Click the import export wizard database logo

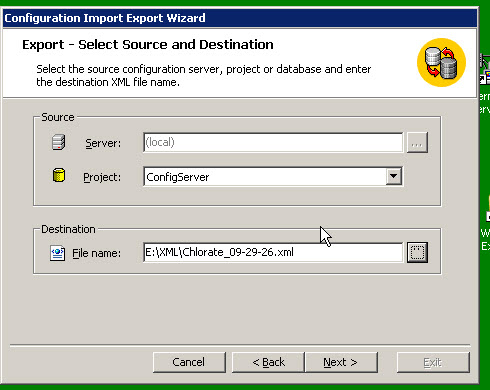tap(441, 63)
